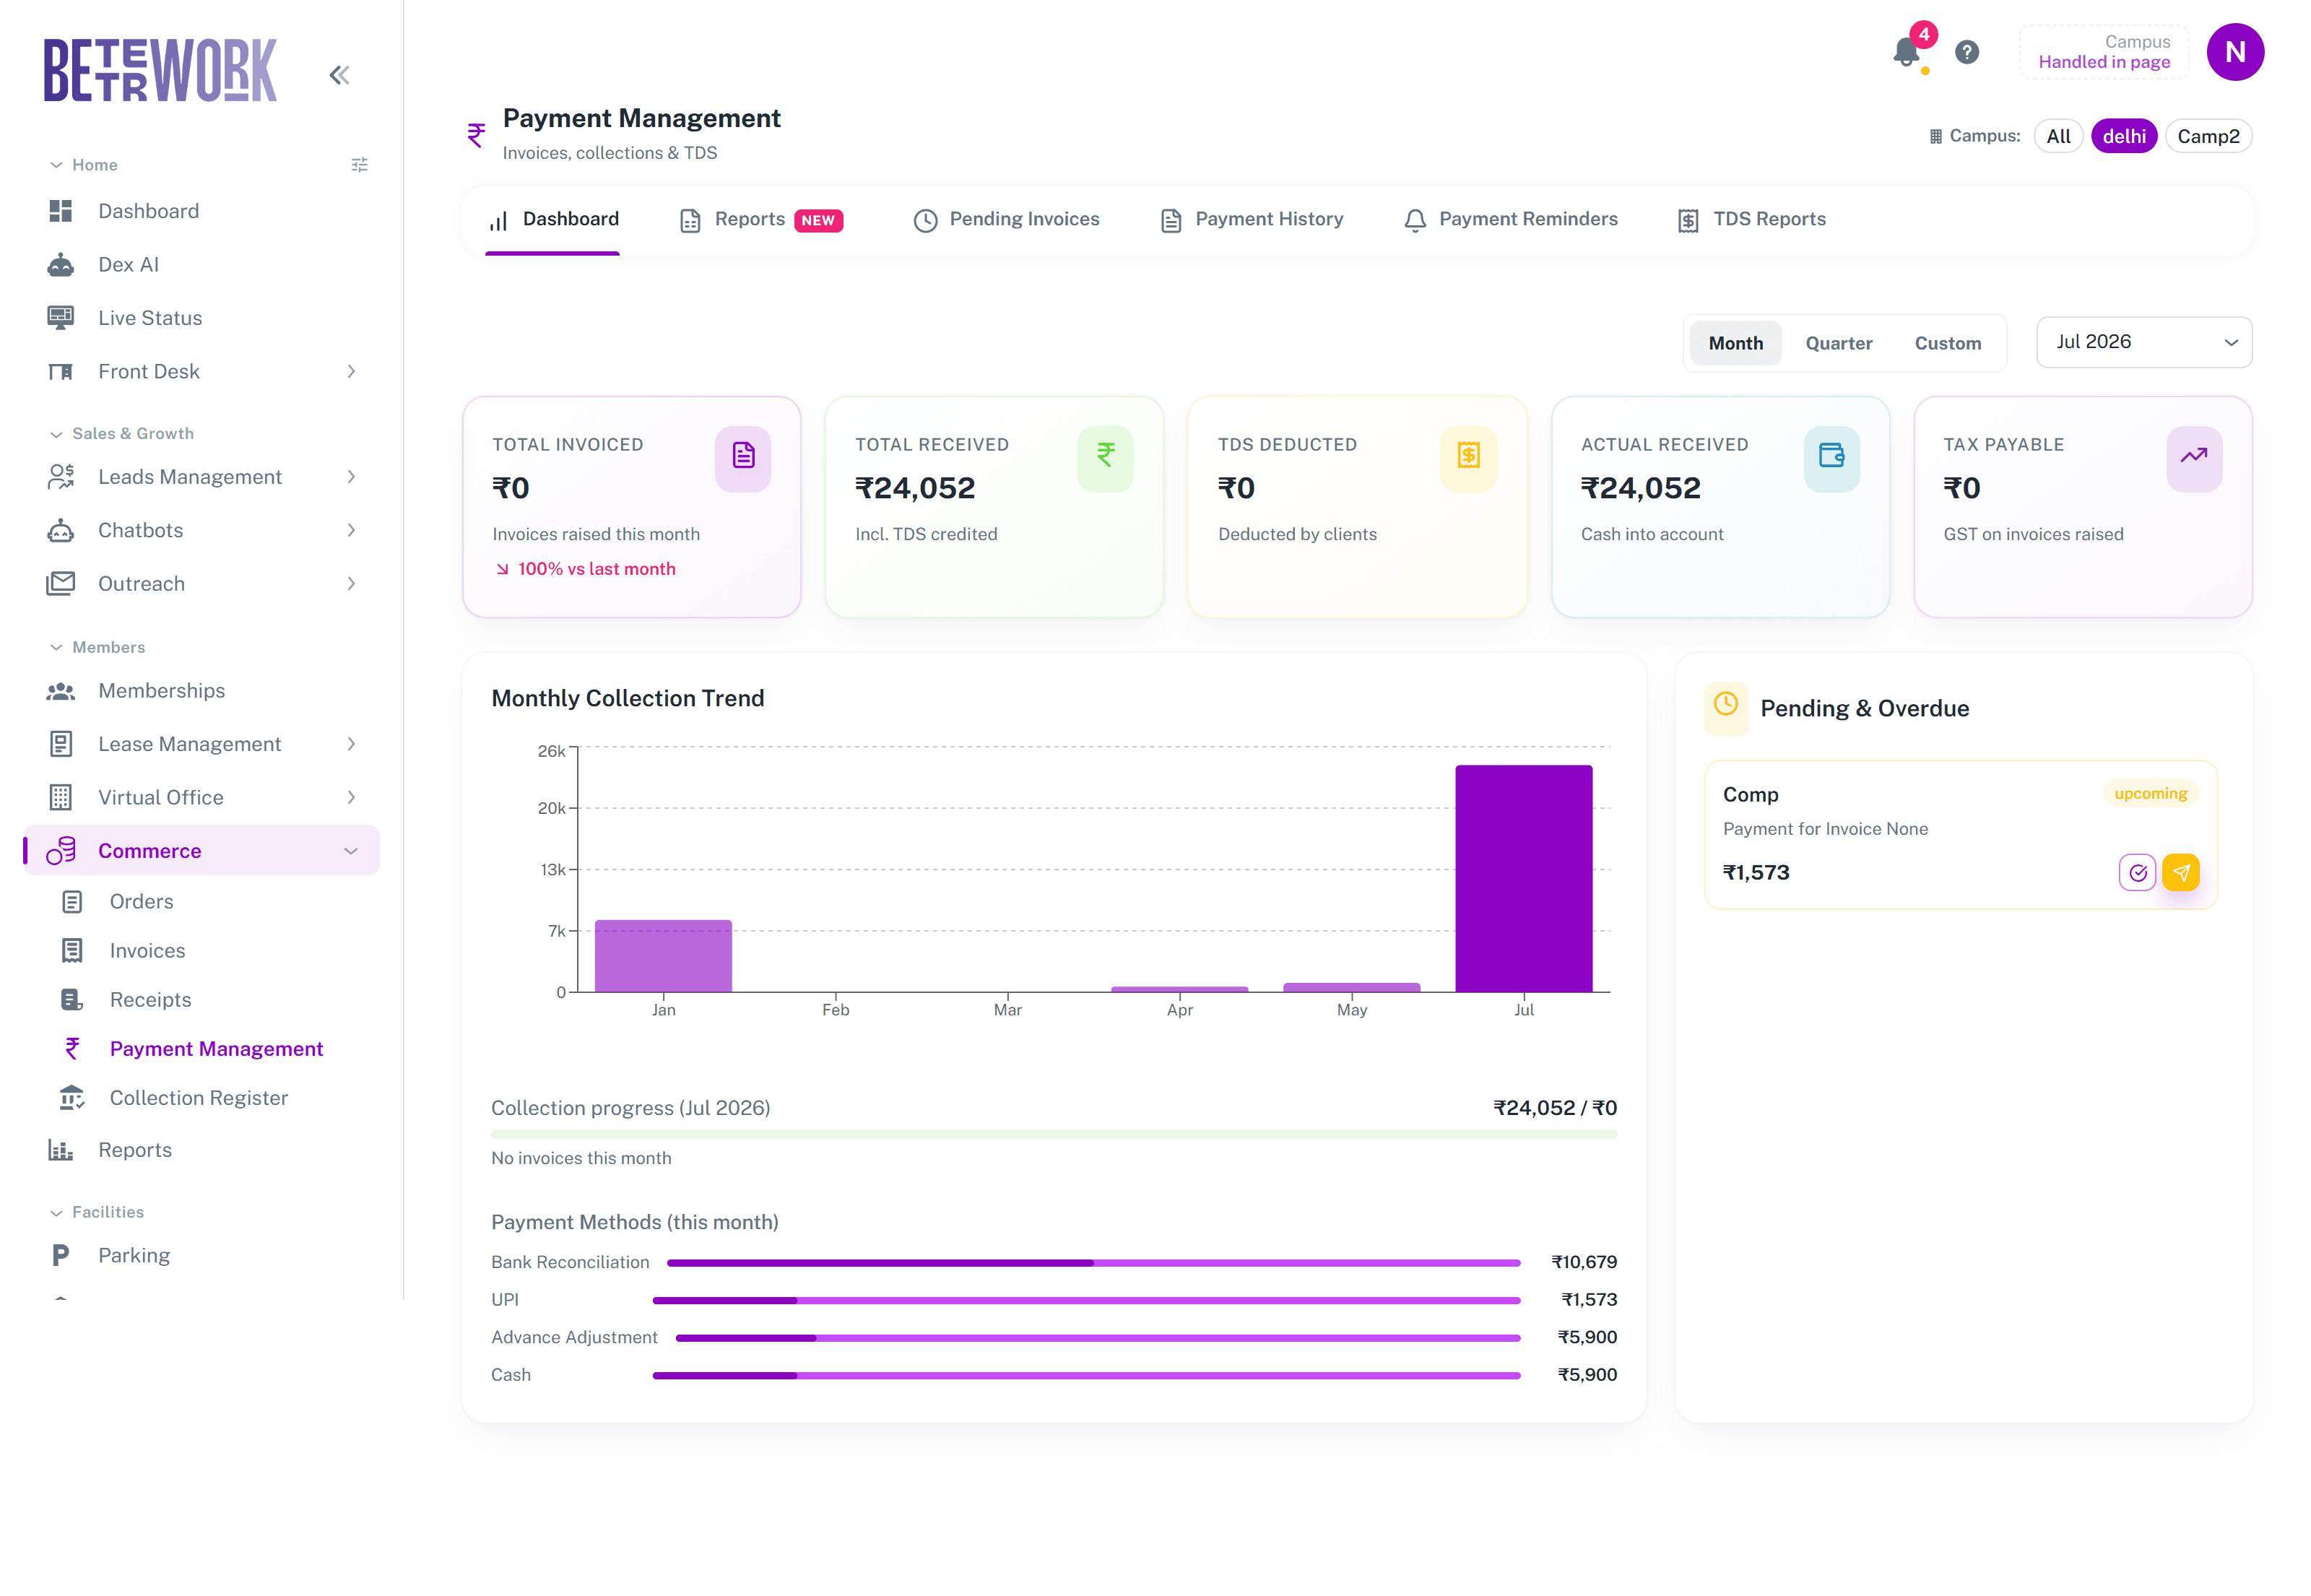Click the TDS Deducted receipt icon
The width and height of the screenshot is (2311, 1596).
pyautogui.click(x=1468, y=458)
